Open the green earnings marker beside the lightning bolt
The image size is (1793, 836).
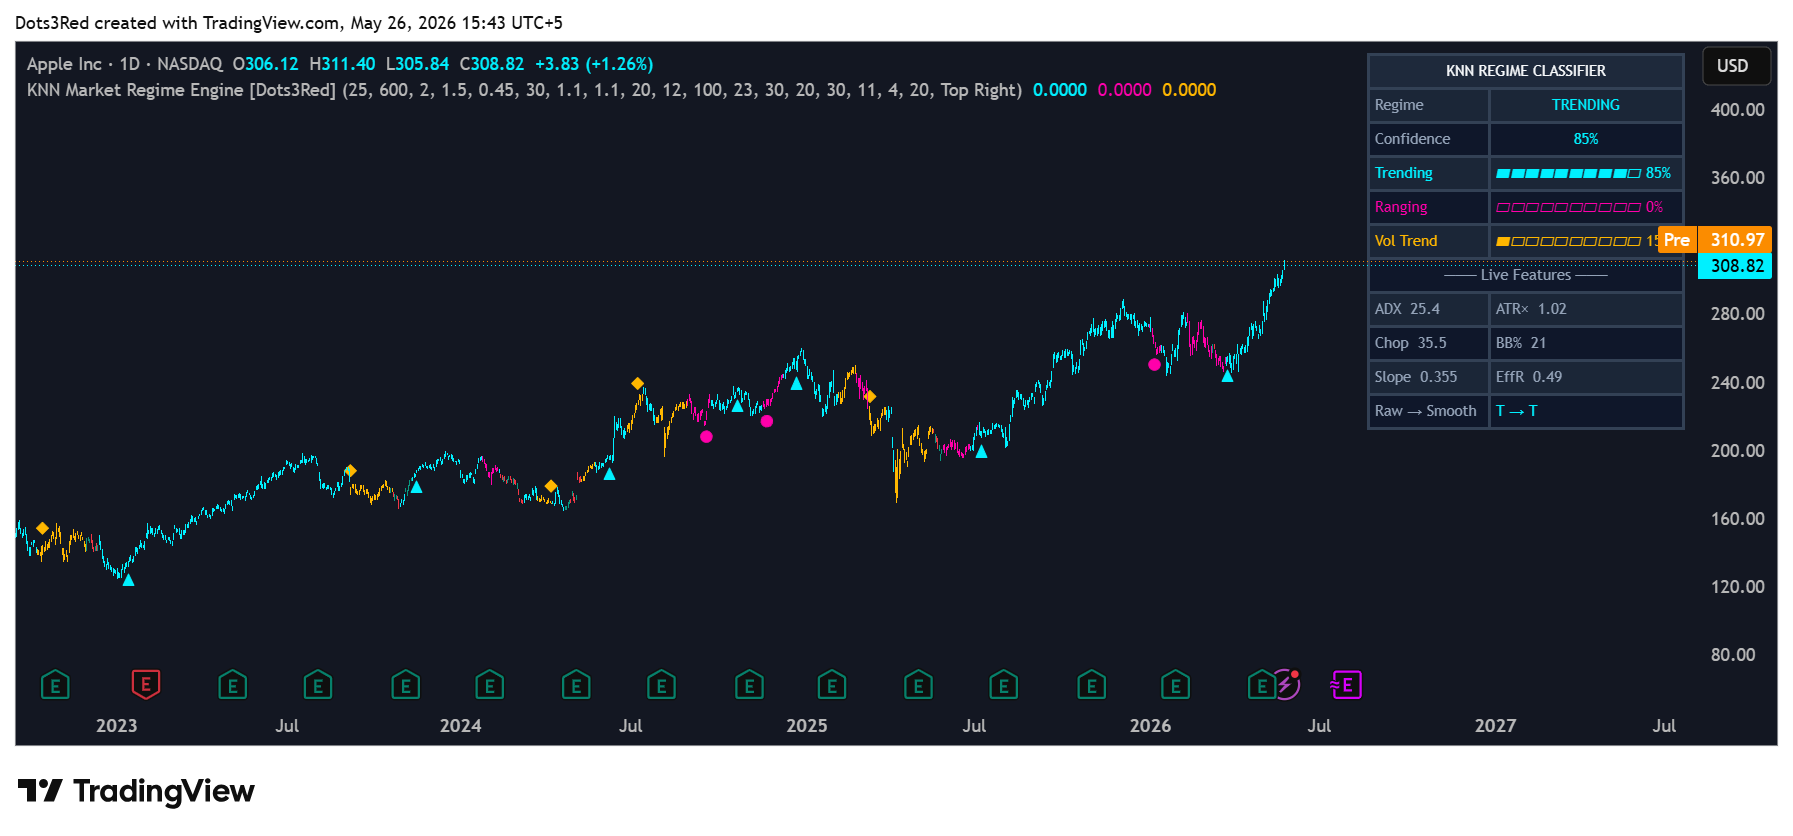[x=1262, y=685]
